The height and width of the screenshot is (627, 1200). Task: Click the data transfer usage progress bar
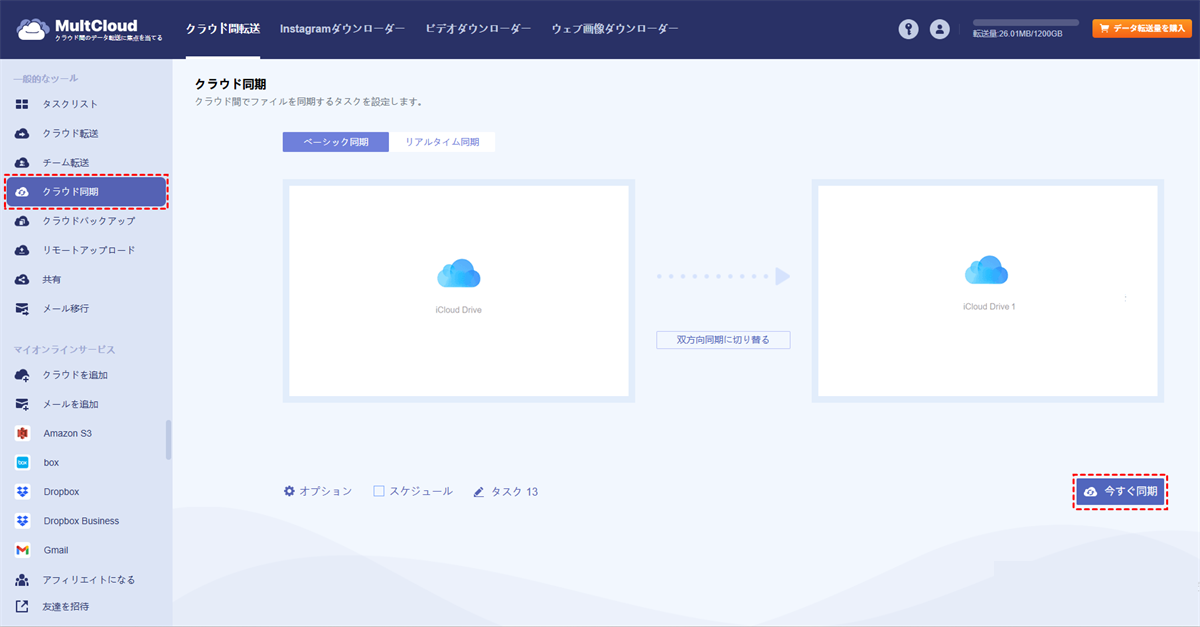1026,22
